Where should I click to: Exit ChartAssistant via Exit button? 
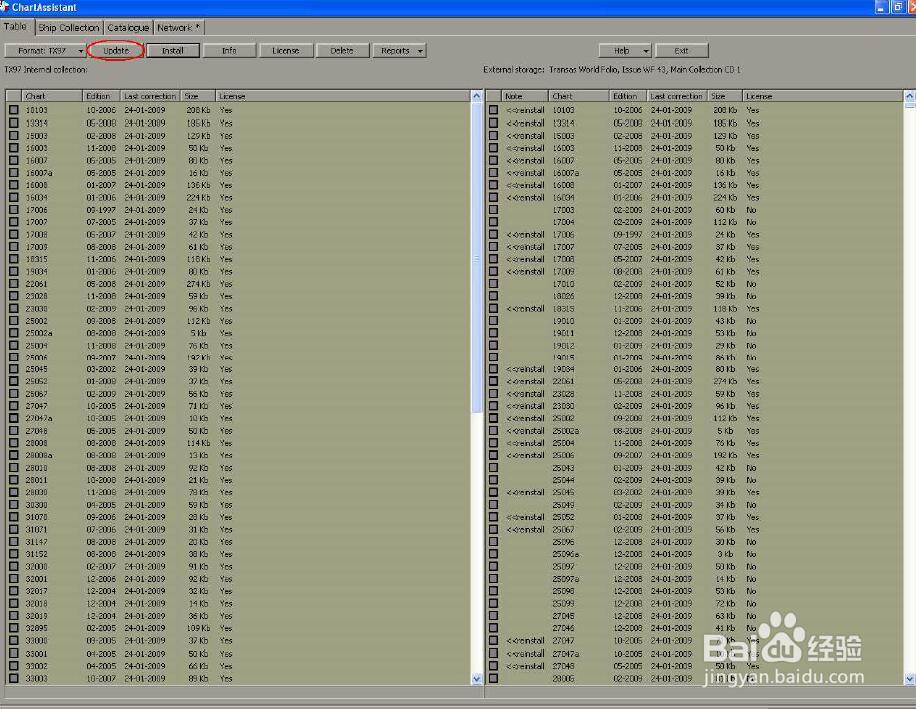click(x=682, y=51)
